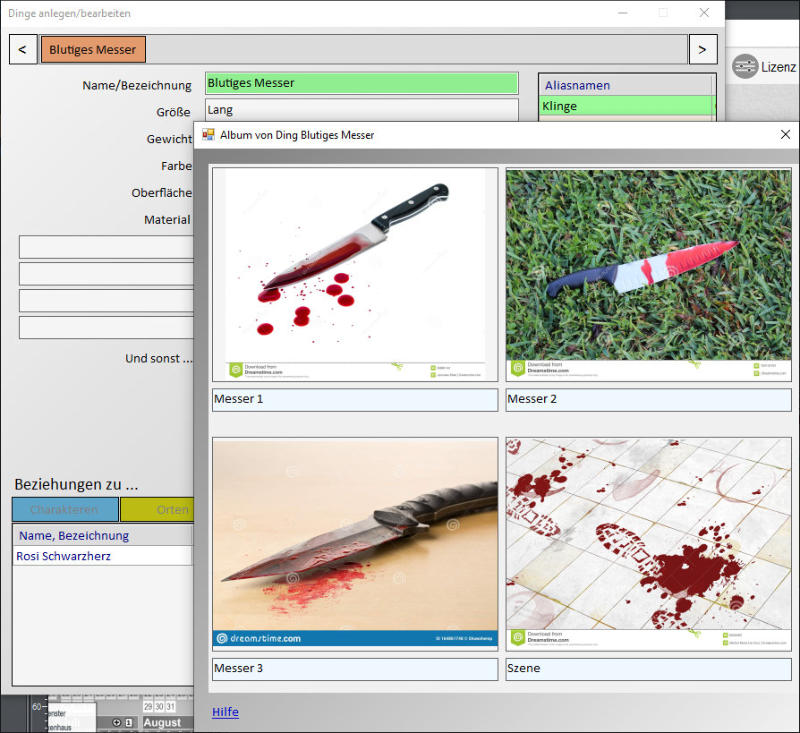Switch to the Charakteren relations tab
The image size is (800, 733).
click(65, 509)
